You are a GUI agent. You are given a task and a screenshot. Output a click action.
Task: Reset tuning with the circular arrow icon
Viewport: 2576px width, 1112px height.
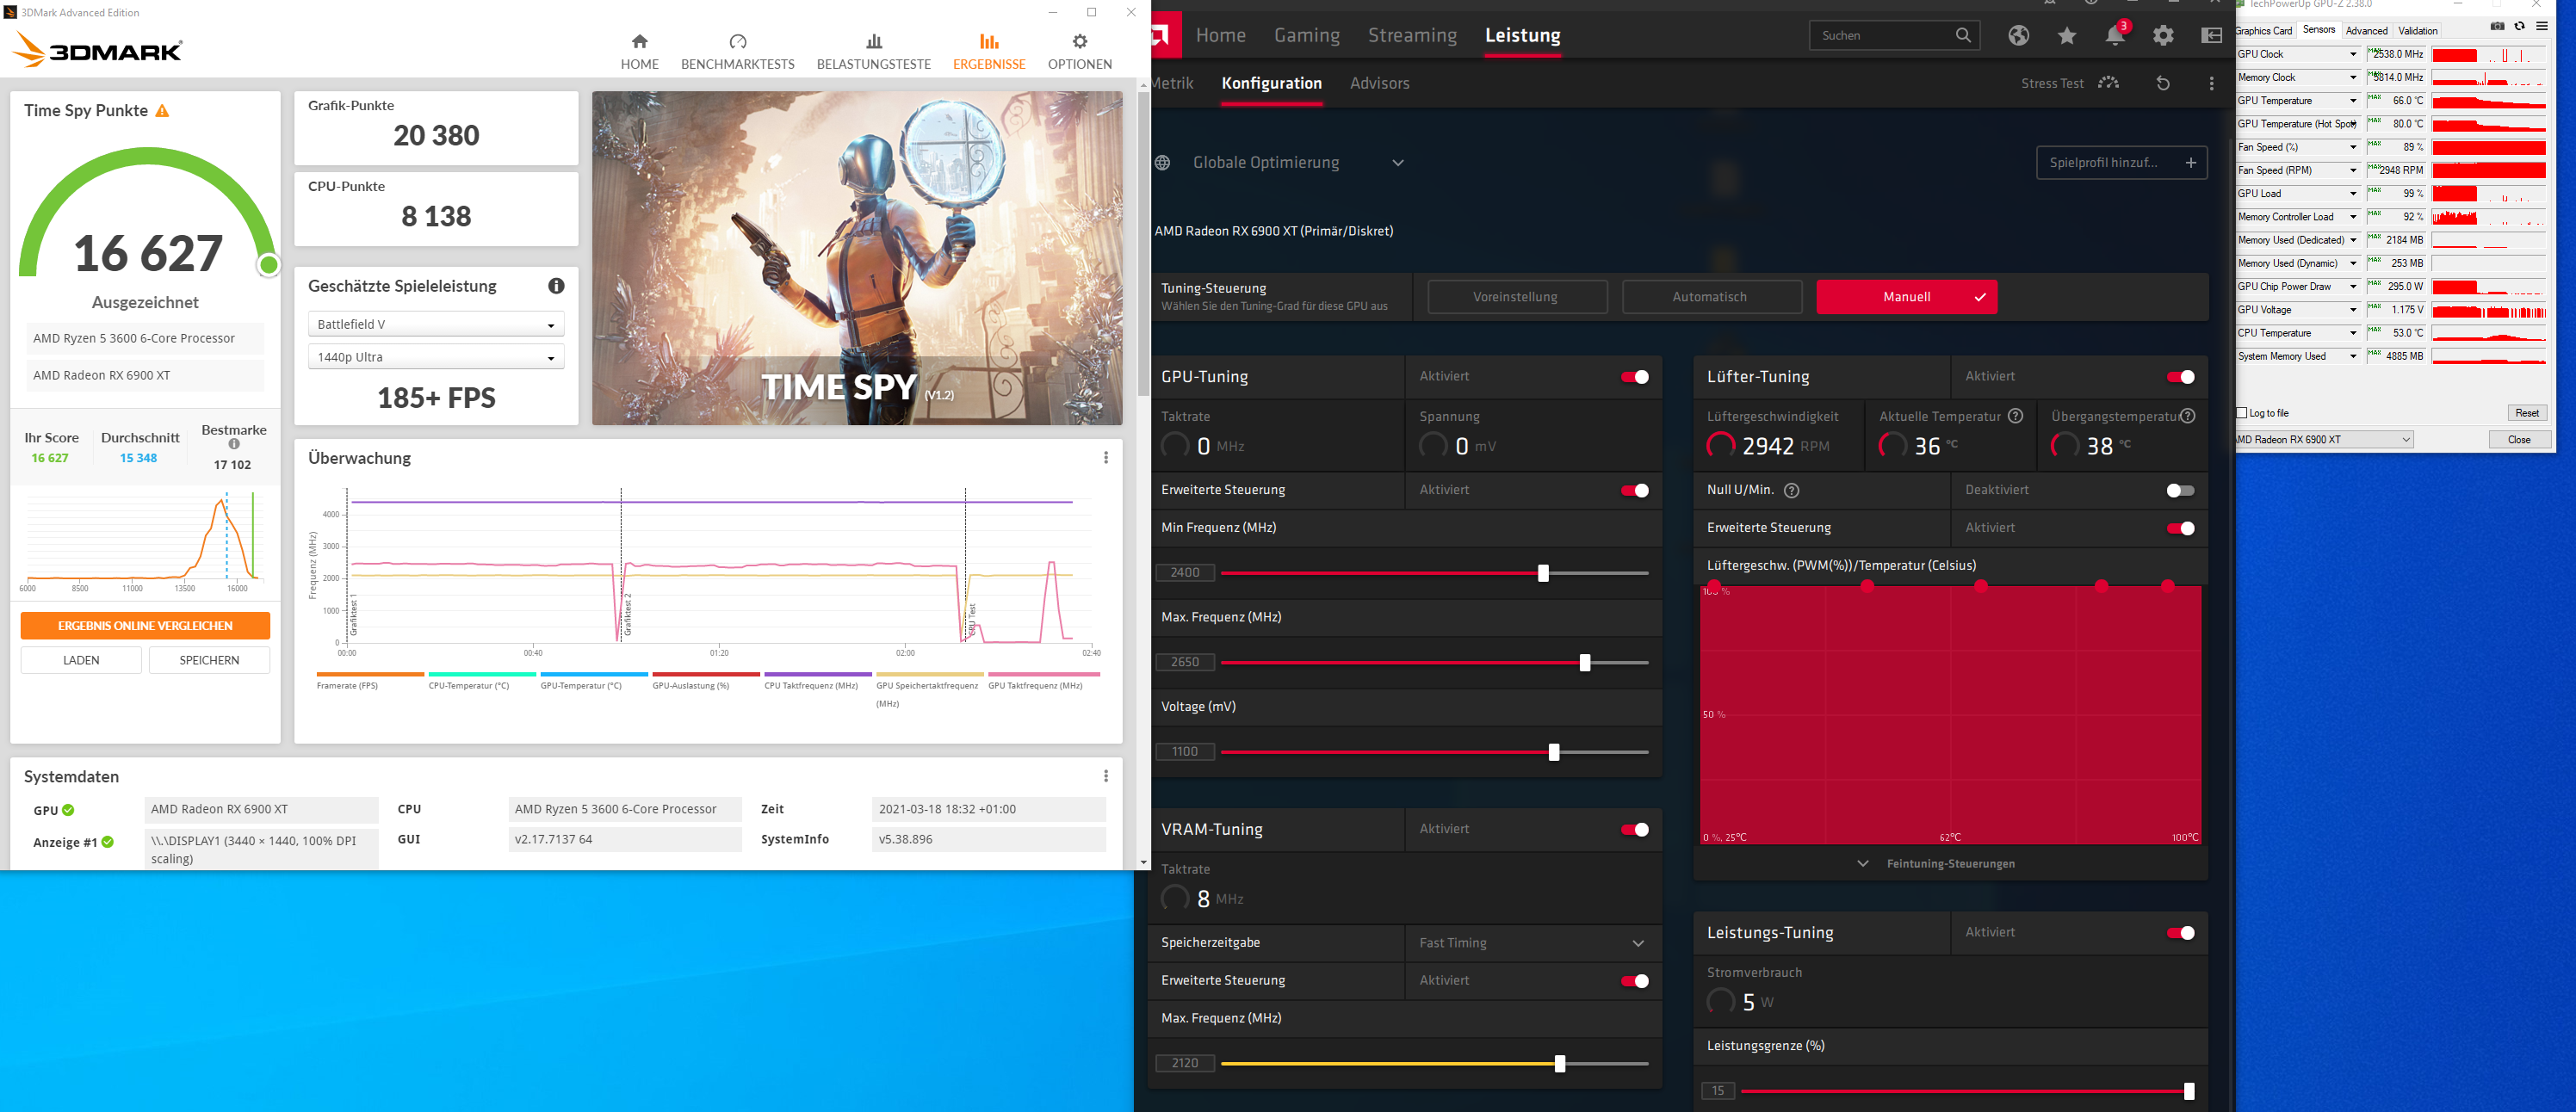click(2162, 84)
